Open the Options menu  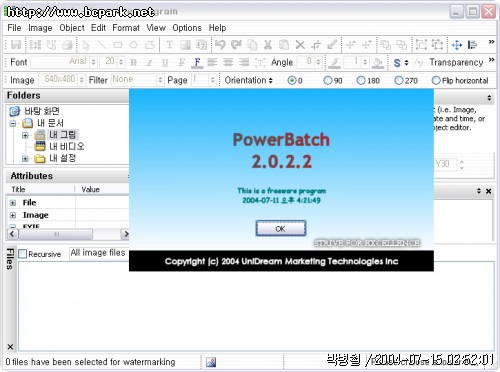pyautogui.click(x=187, y=28)
